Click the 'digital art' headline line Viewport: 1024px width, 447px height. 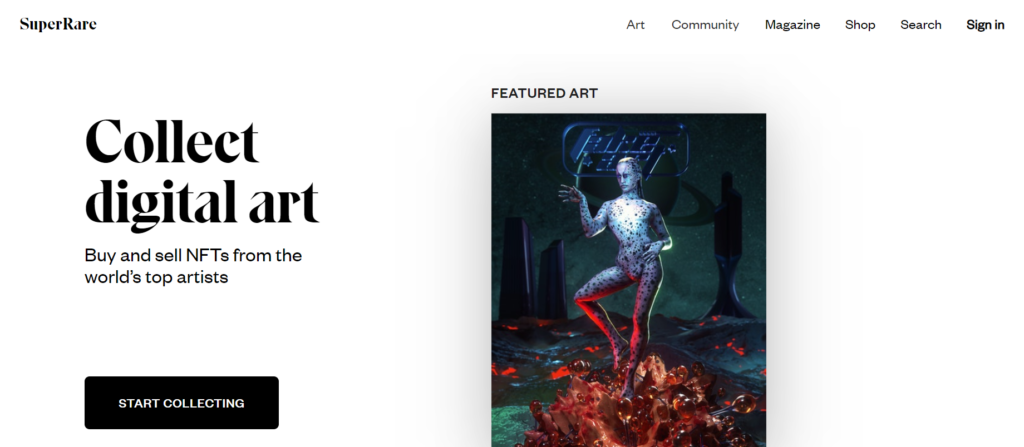click(202, 203)
